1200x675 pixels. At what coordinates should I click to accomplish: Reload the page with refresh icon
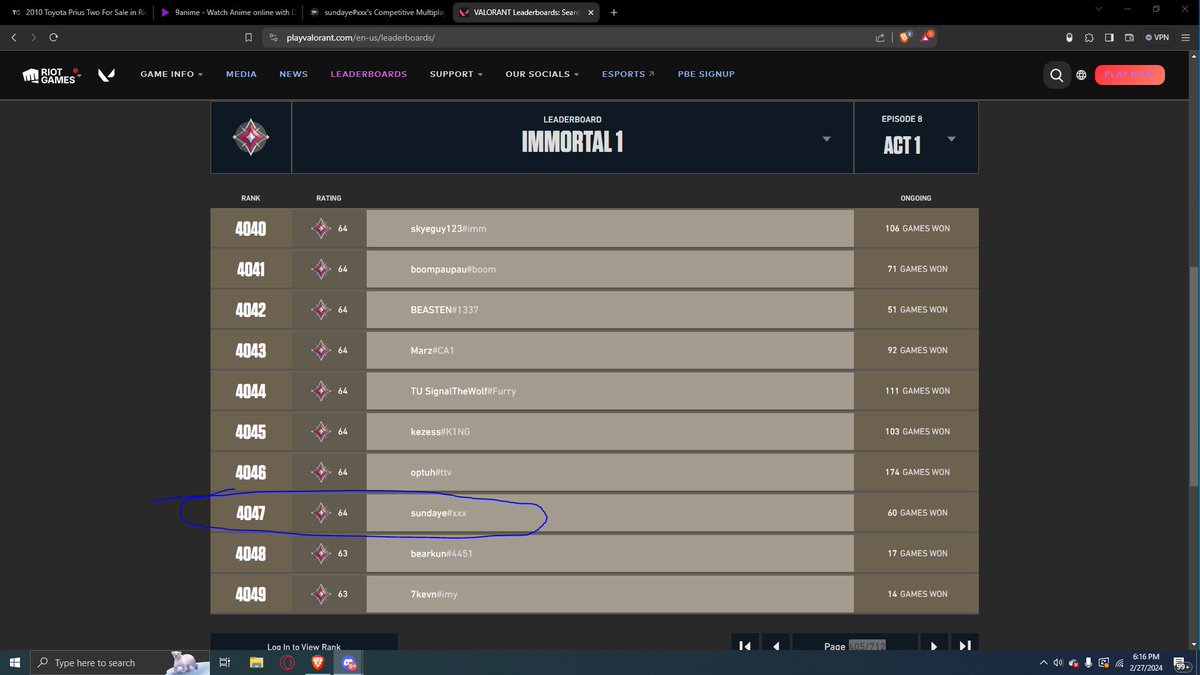pyautogui.click(x=53, y=37)
